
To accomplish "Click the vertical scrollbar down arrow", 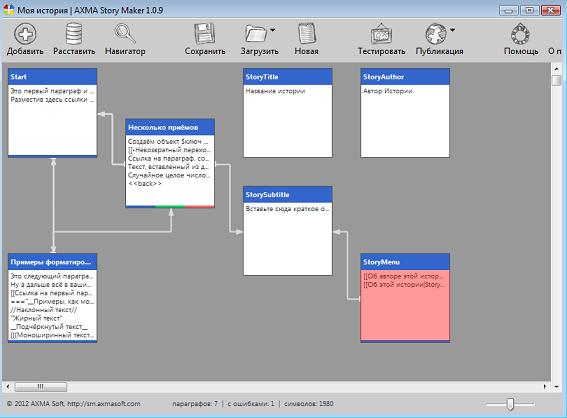I will tap(556, 387).
